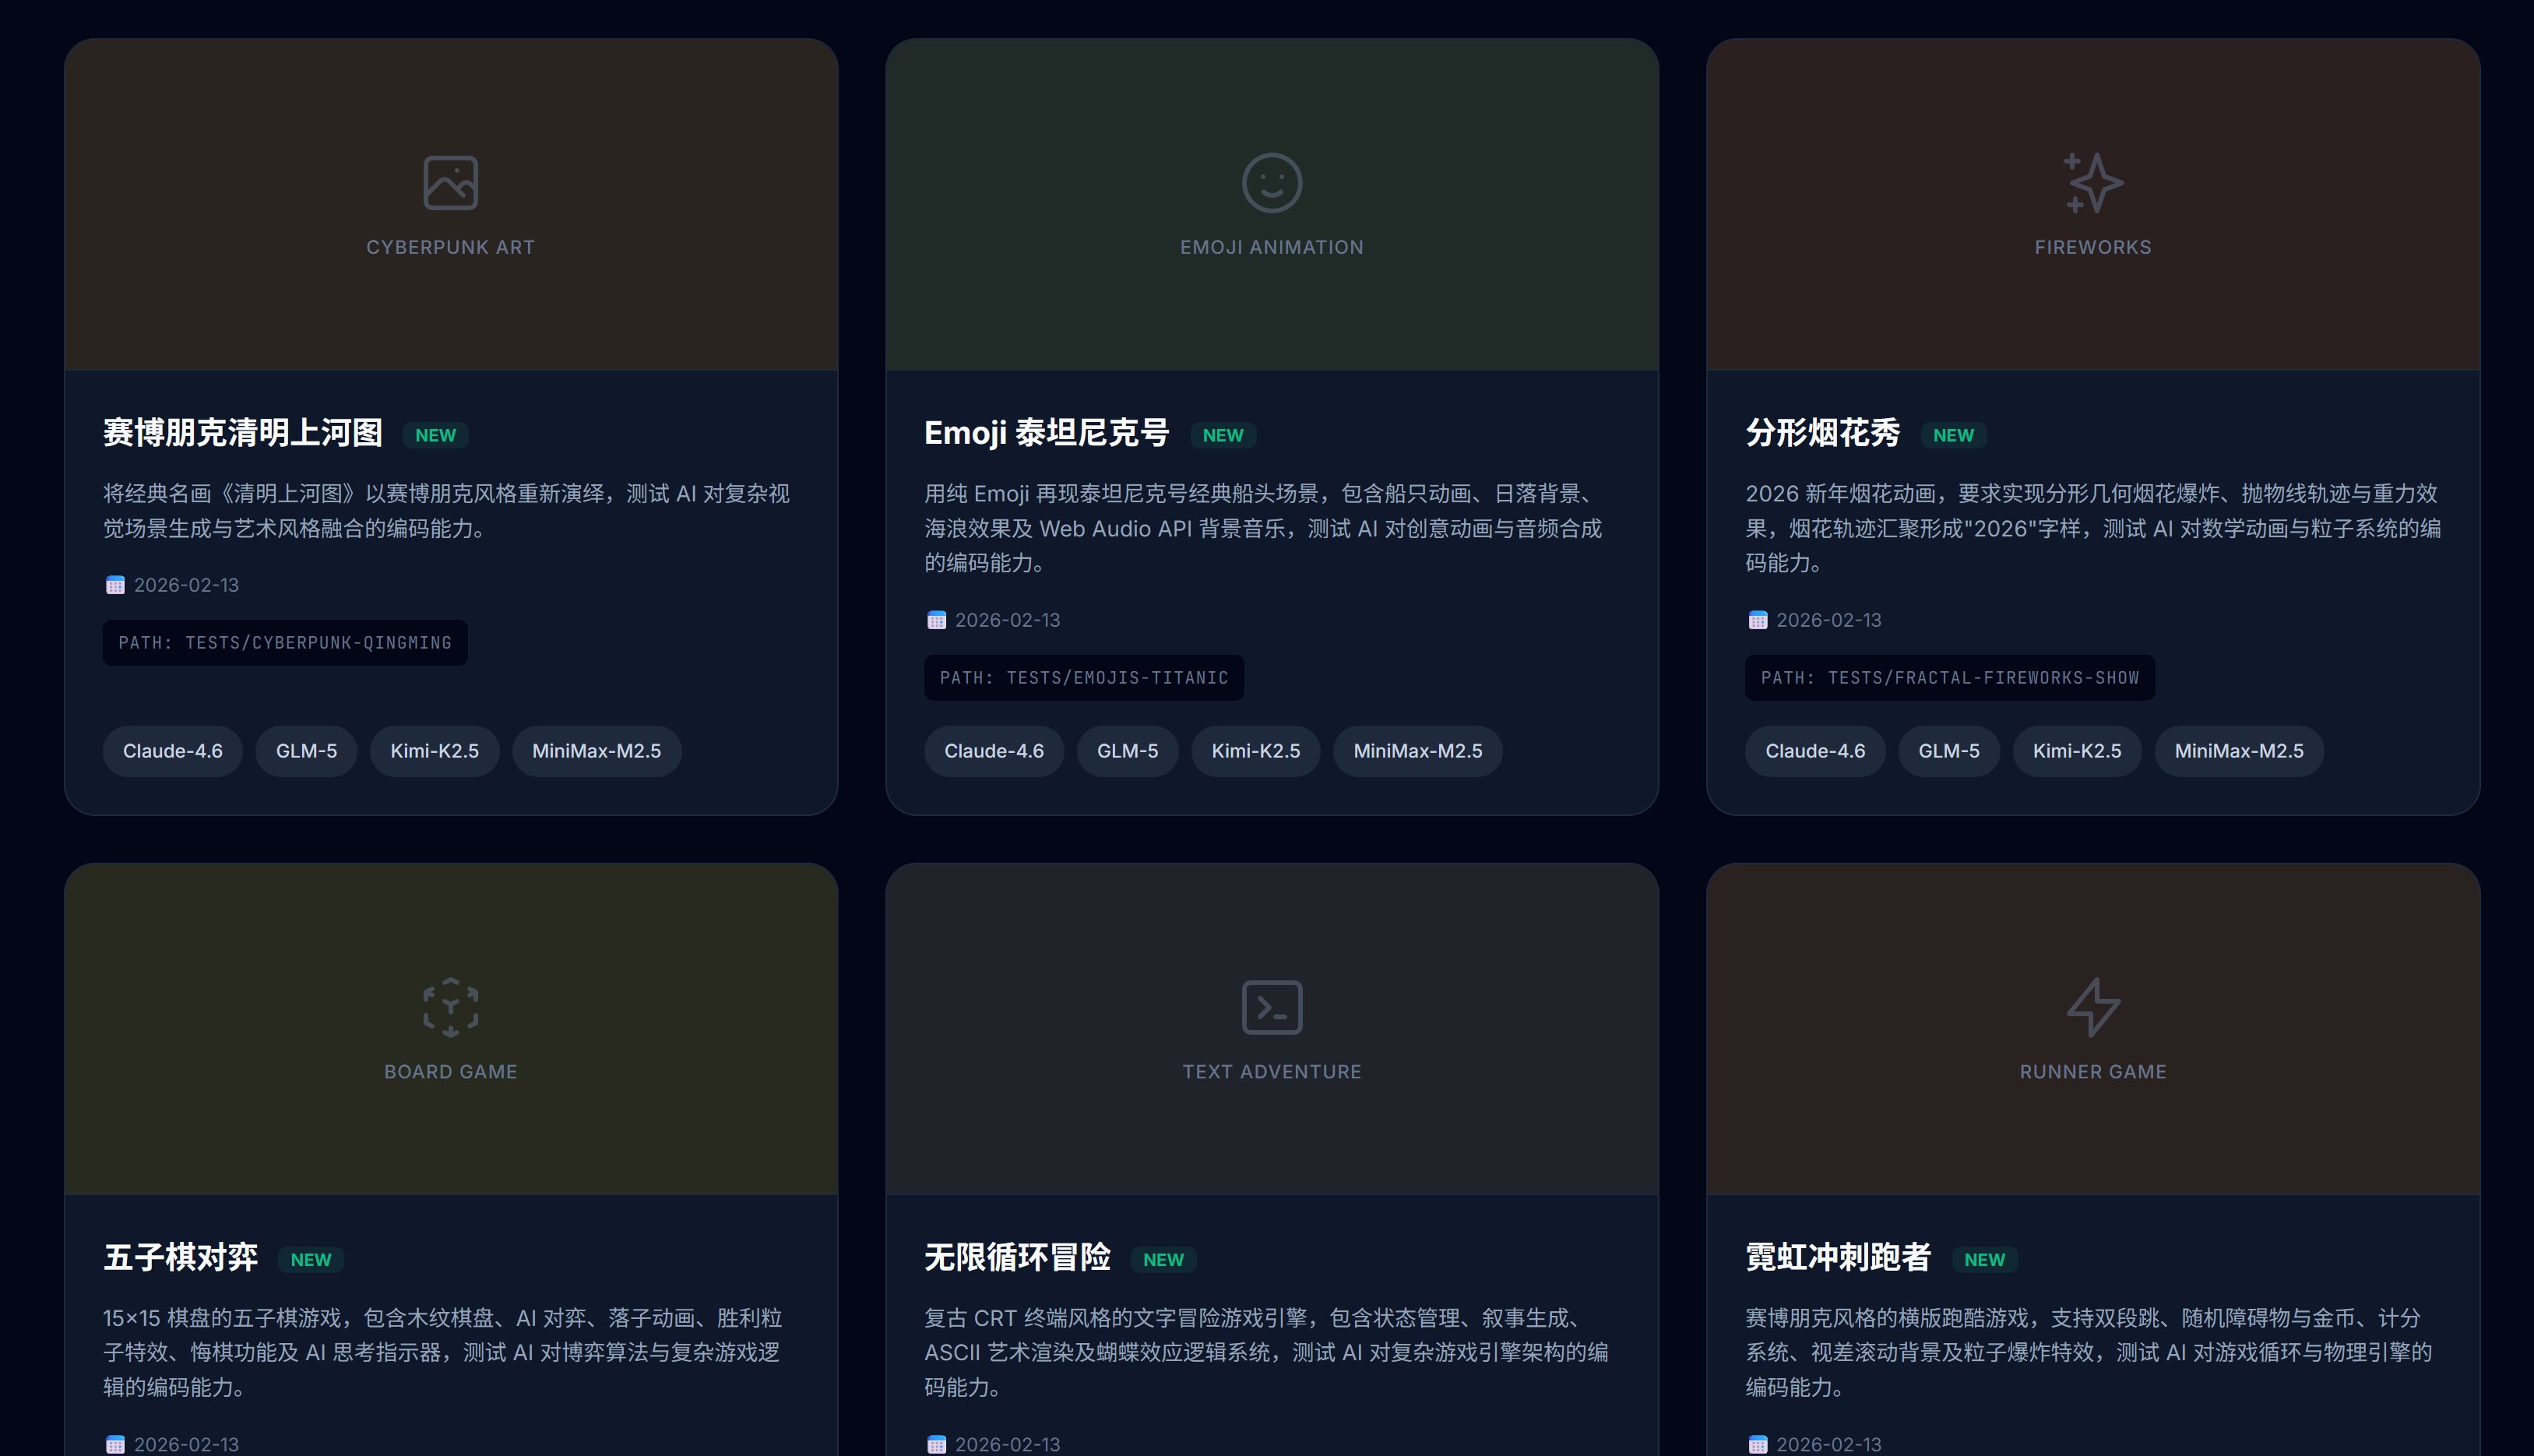
Task: Click calendar icon on 分形烟花秀 card
Action: coord(1757,620)
